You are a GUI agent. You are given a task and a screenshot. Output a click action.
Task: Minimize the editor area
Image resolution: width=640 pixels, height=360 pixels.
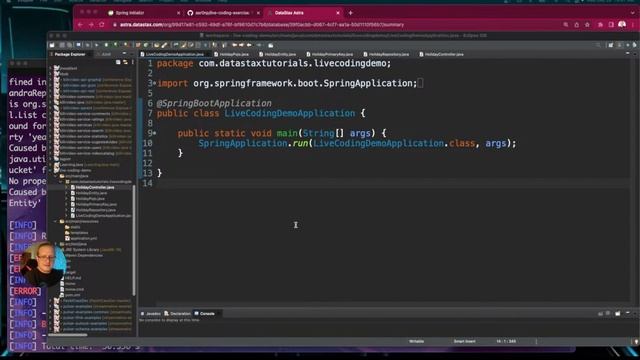628,54
